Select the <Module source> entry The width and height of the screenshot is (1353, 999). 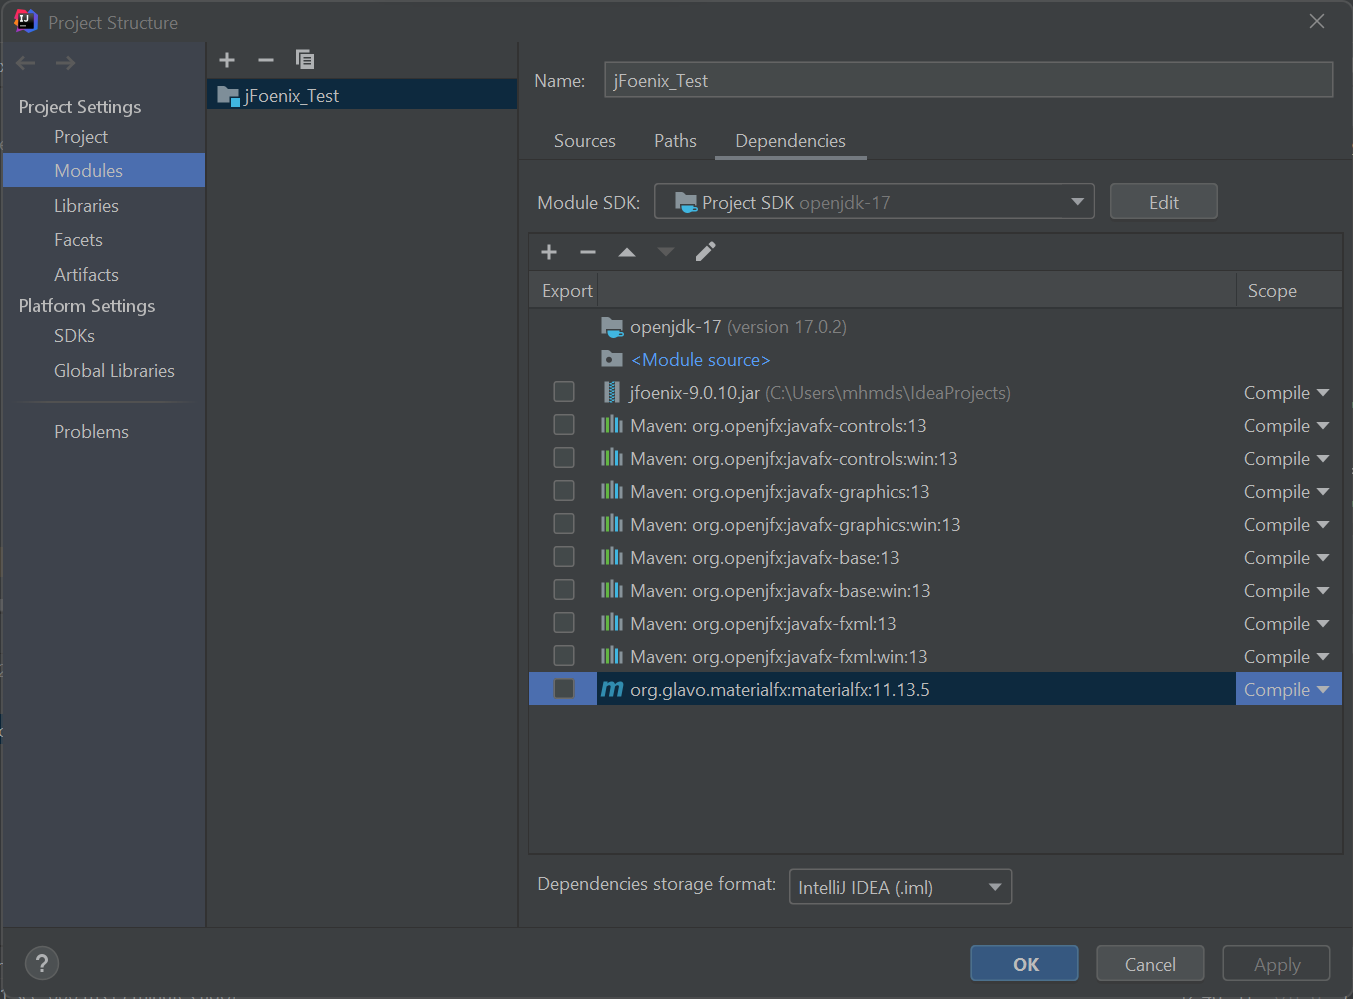pyautogui.click(x=700, y=360)
